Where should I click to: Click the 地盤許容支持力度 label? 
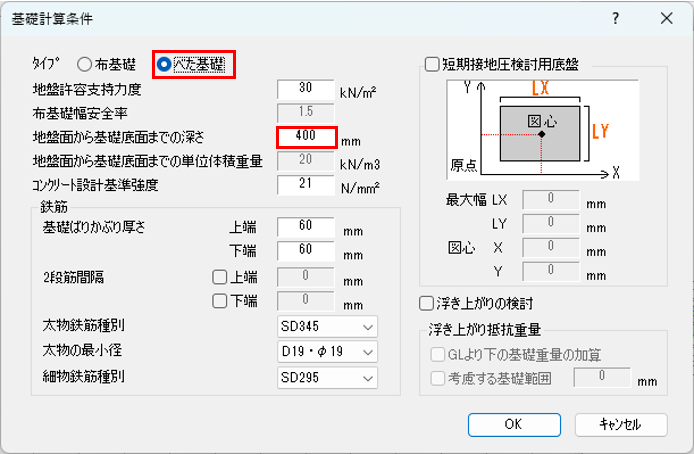coord(87,90)
